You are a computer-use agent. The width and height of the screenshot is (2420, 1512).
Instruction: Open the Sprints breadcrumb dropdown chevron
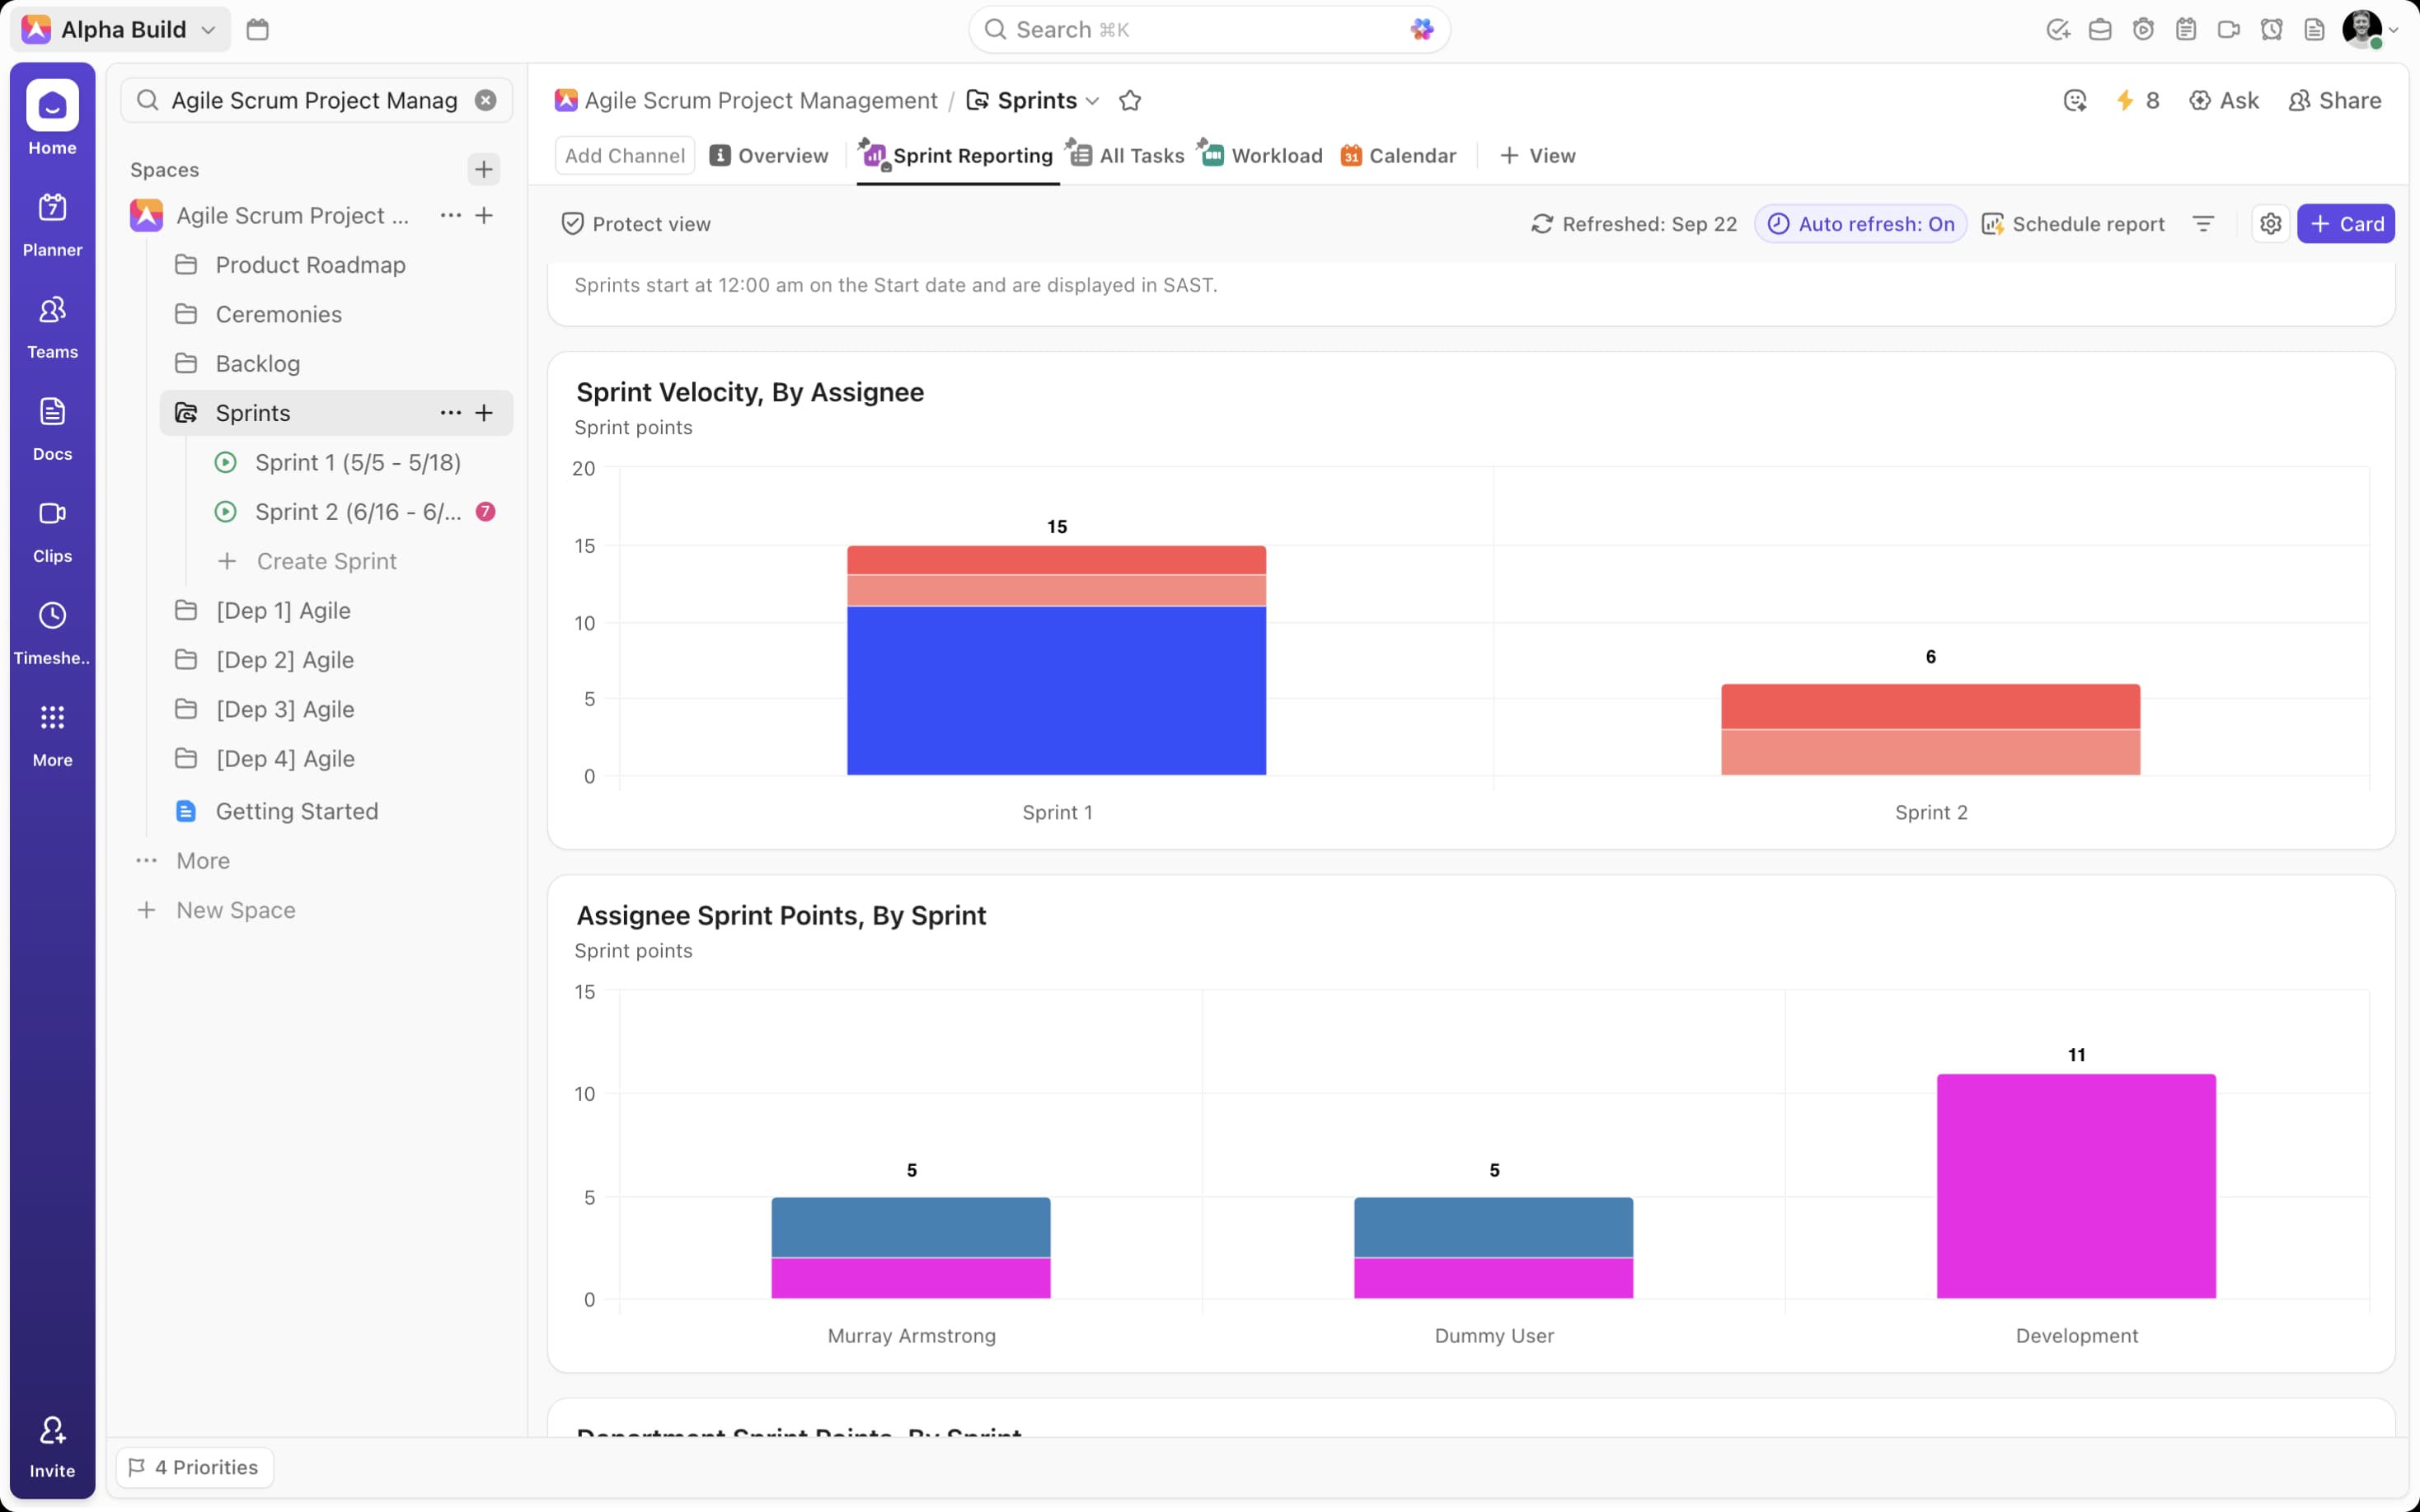pos(1093,101)
